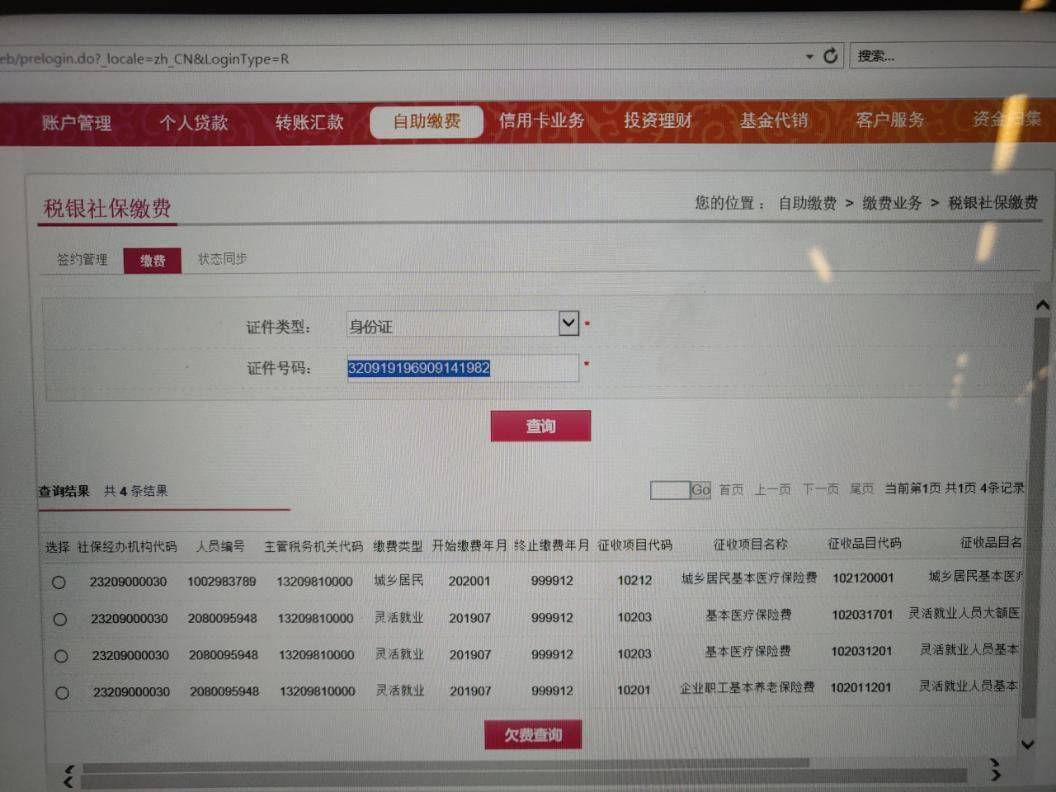
Task: Click the 开始缴费年月 202001 cell
Action: pyautogui.click(x=469, y=581)
